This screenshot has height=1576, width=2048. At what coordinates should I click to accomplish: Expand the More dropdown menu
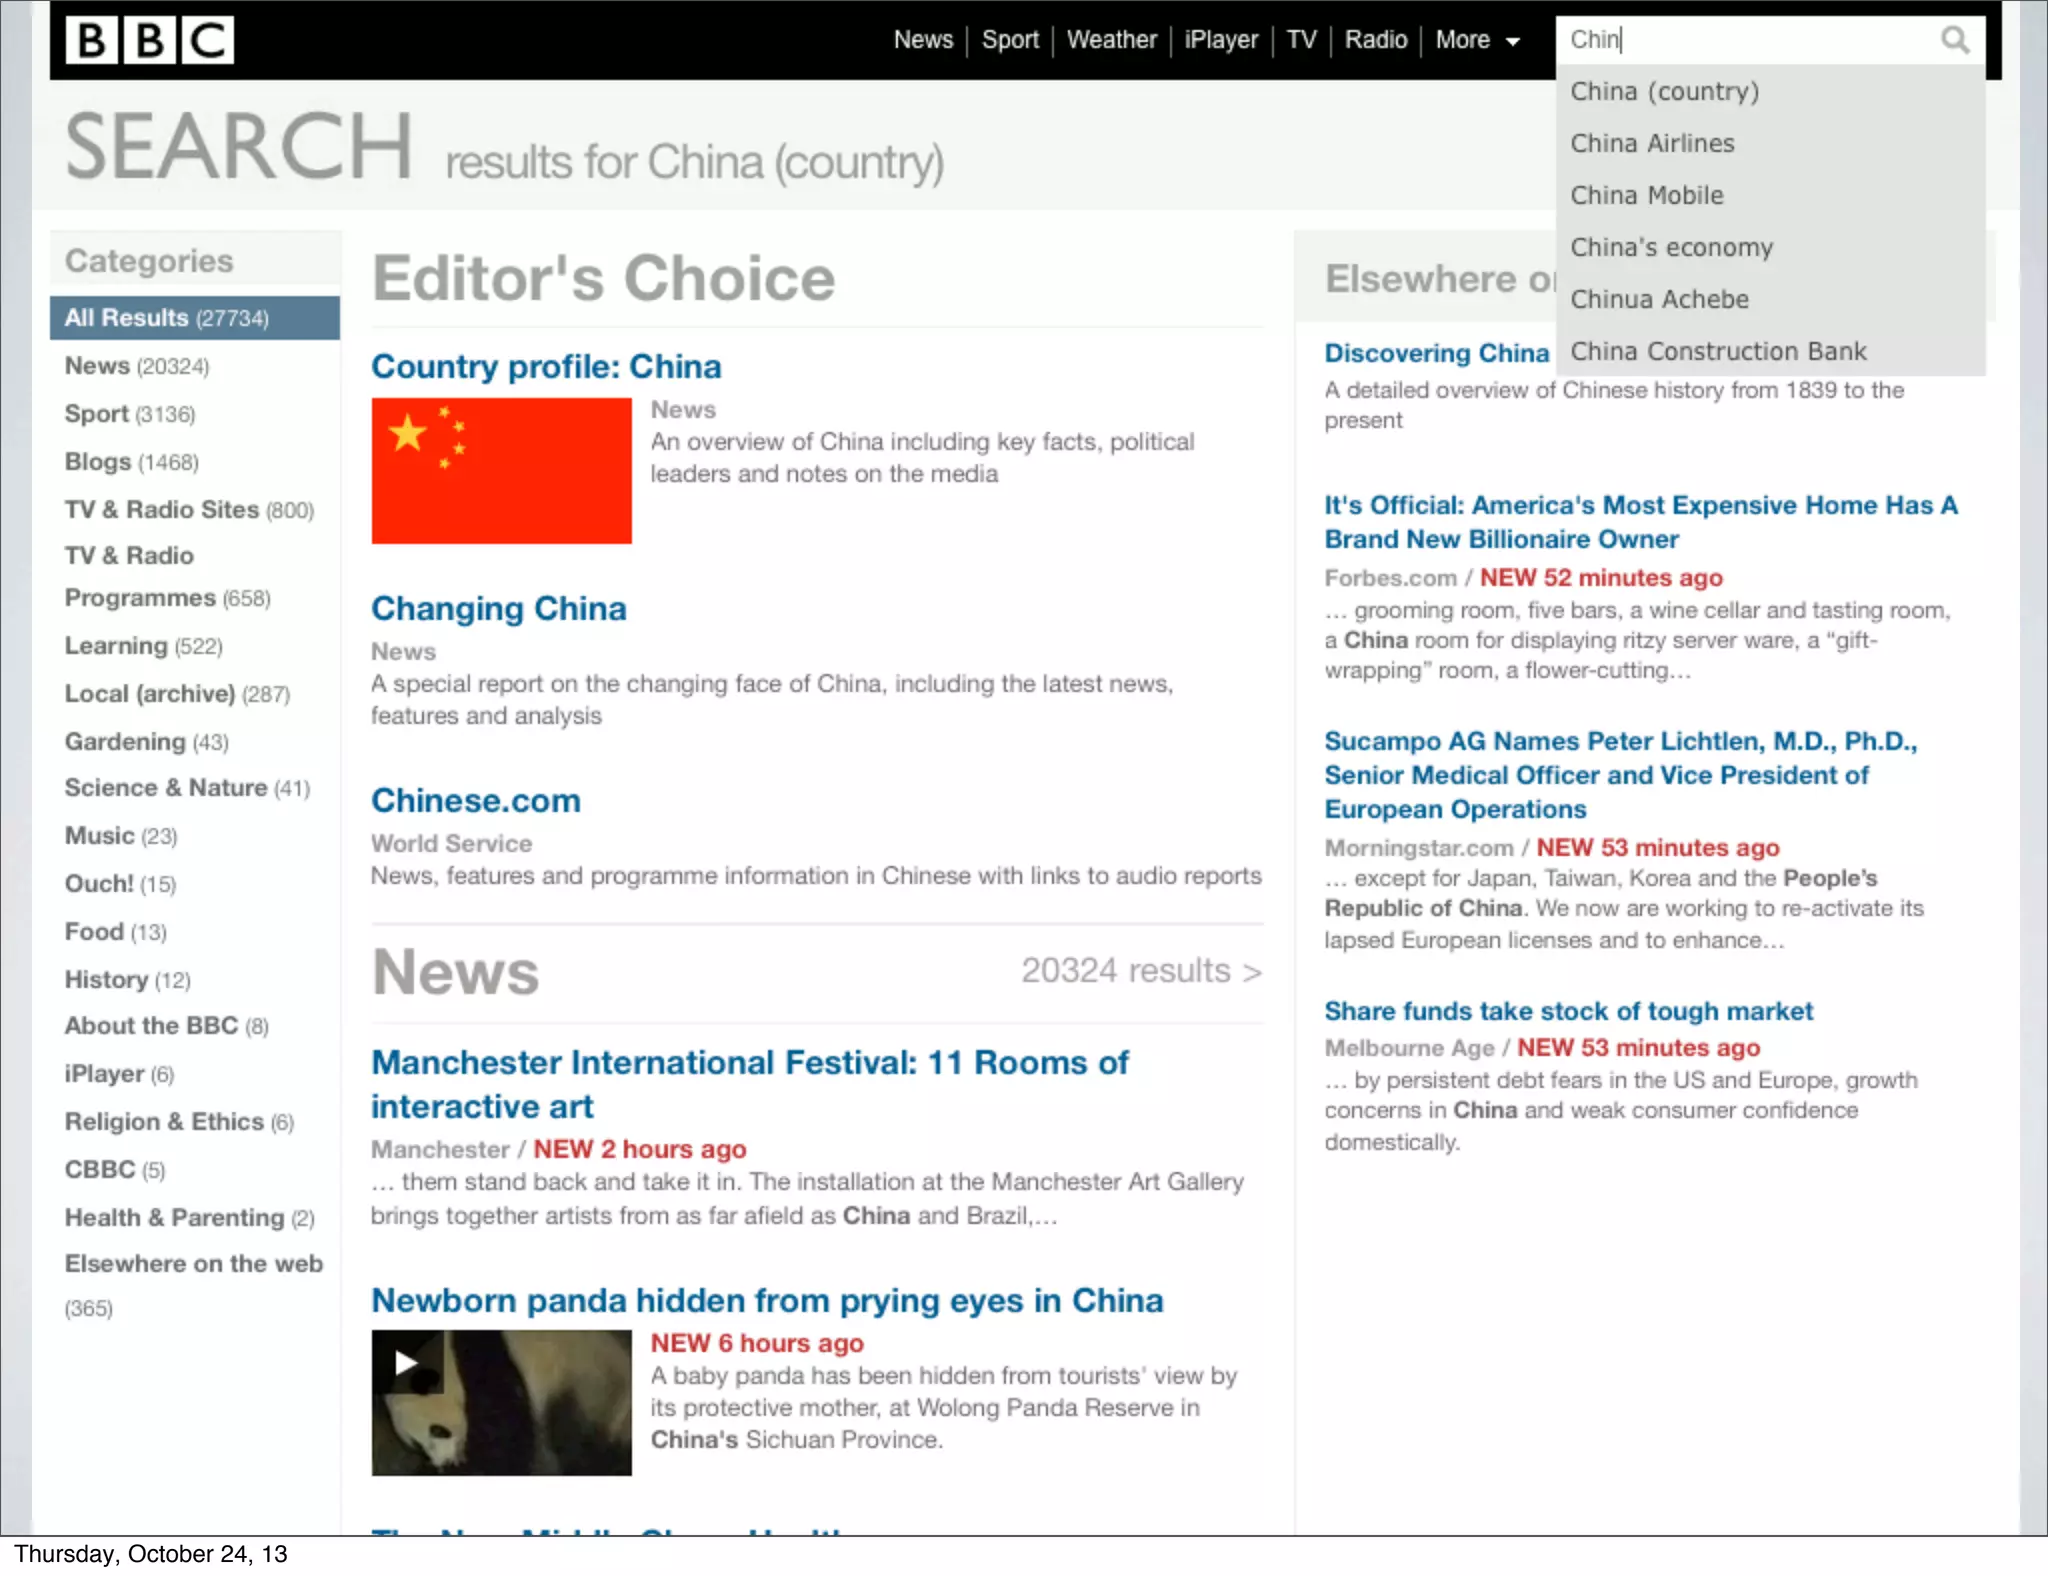point(1477,40)
